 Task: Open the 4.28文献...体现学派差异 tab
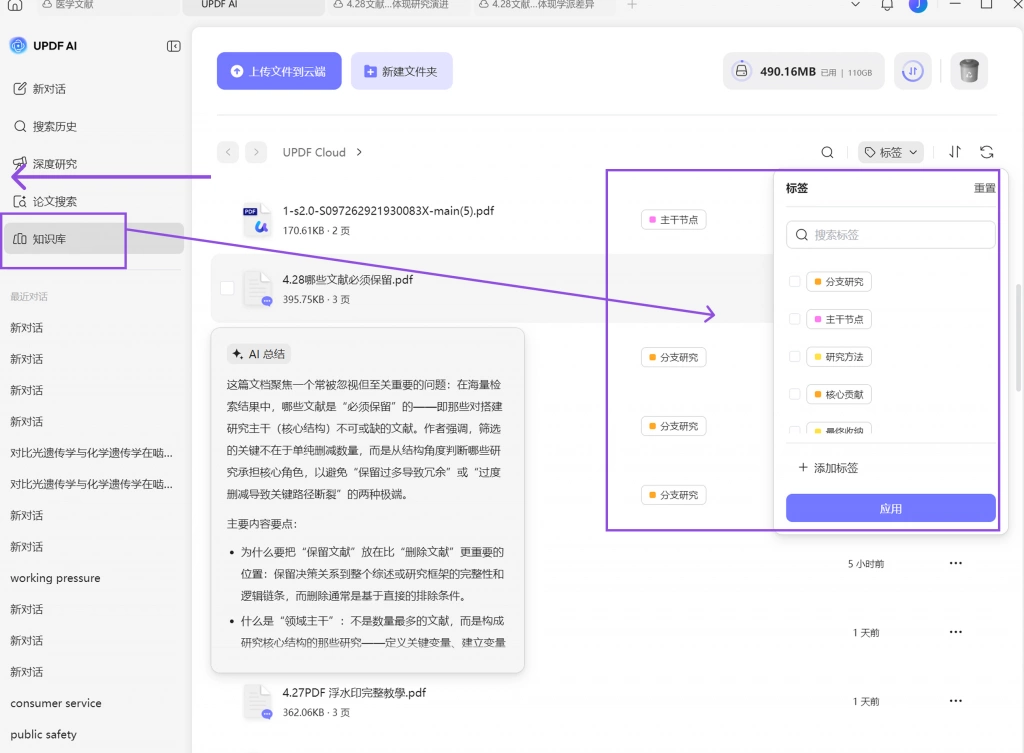pos(537,5)
